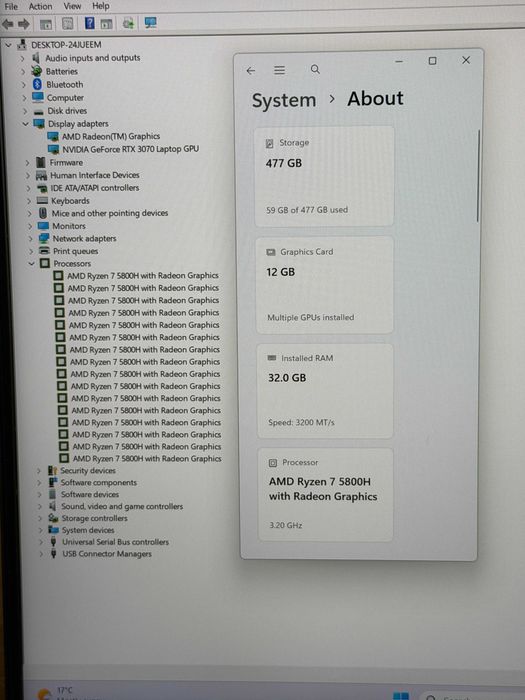Click the Keyboards category icon
Viewport: 525px width, 700px height.
tap(42, 201)
